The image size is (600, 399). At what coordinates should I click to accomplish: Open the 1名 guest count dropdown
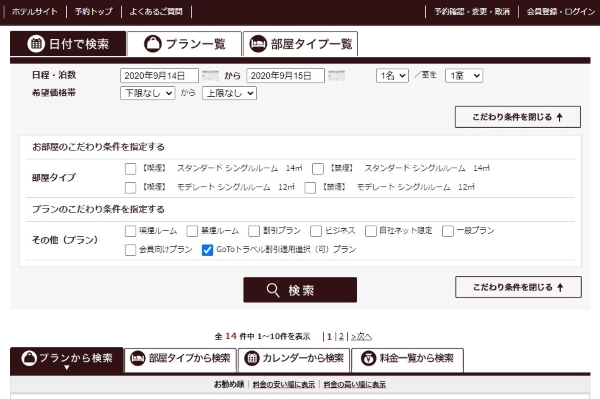pos(393,76)
